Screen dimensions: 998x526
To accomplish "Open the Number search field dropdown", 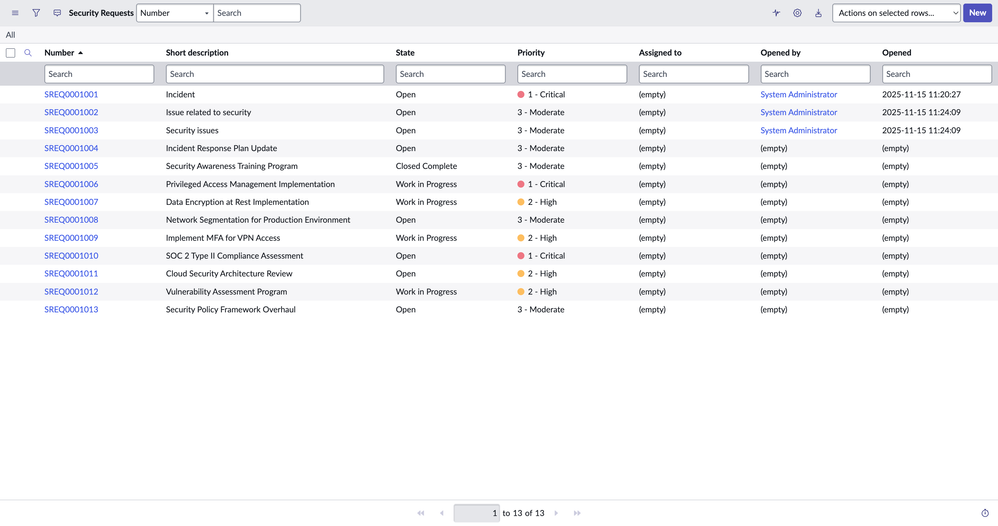I will point(174,13).
